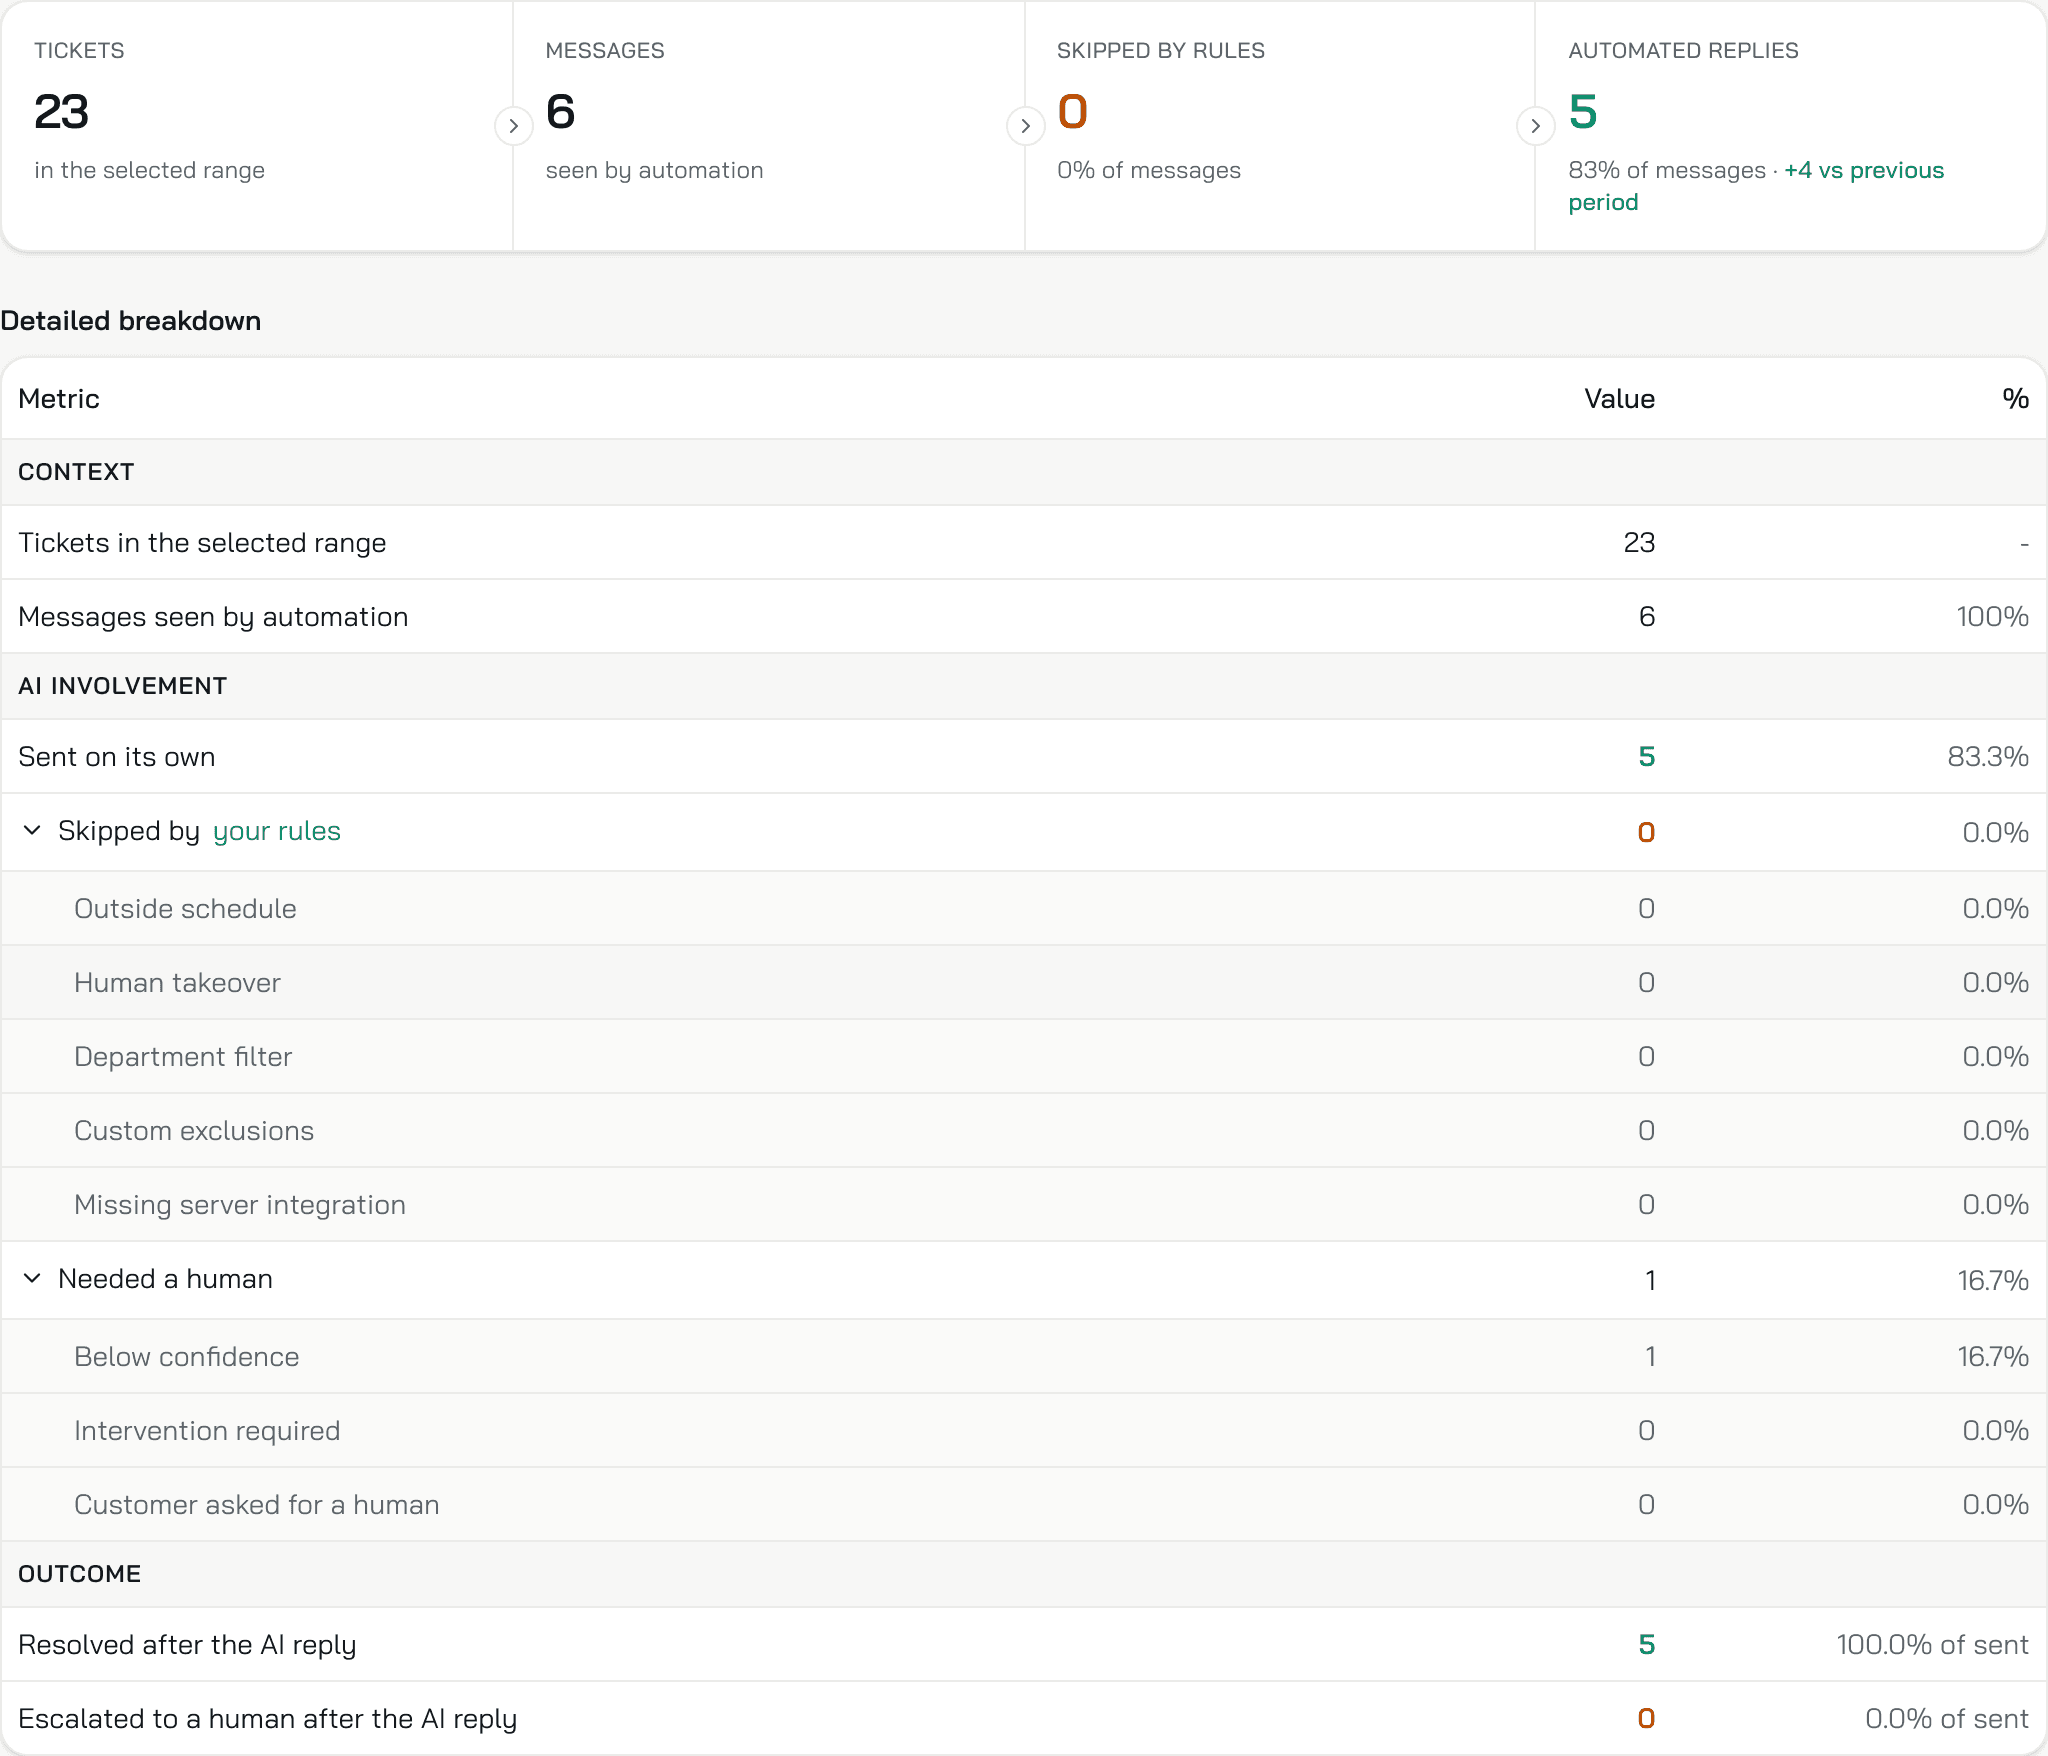
Task: Click the arrow between Messages and Skipped cards
Action: pyautogui.click(x=1025, y=126)
